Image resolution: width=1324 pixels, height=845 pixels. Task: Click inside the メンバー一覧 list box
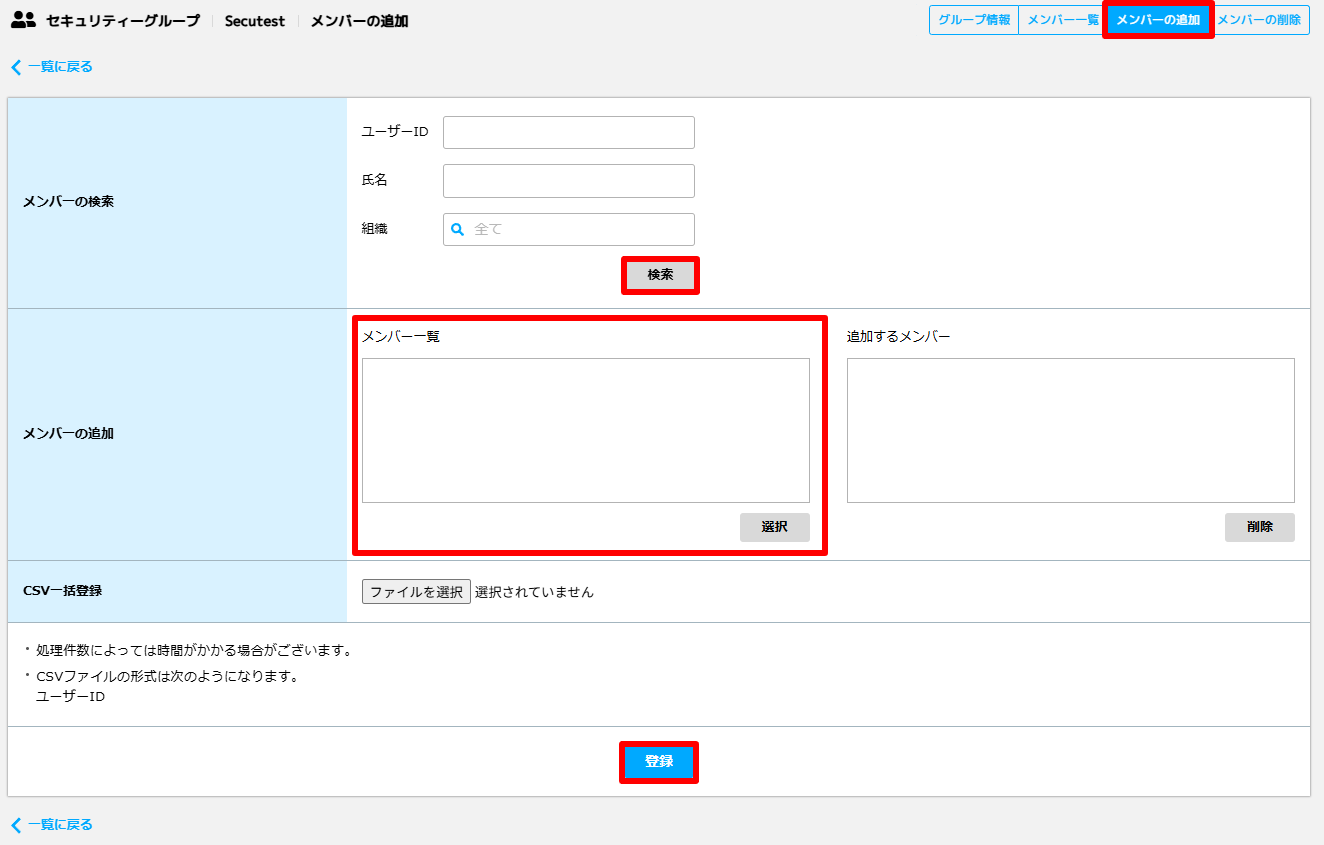[586, 430]
